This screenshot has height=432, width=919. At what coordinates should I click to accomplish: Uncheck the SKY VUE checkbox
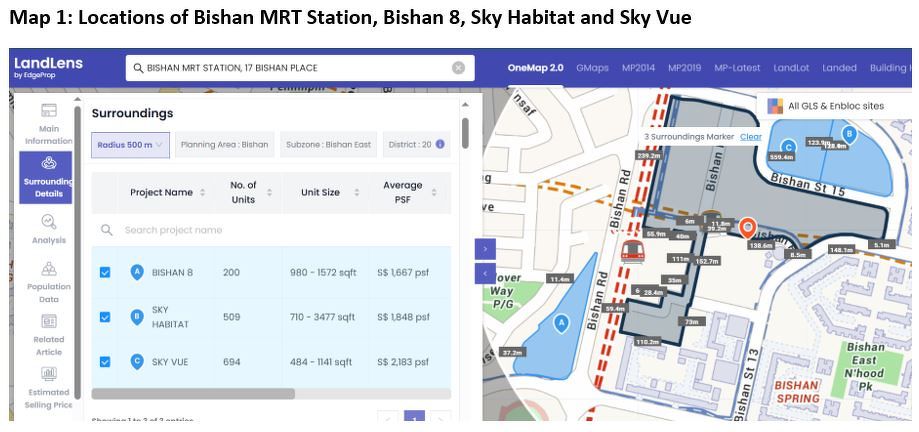pyautogui.click(x=105, y=362)
